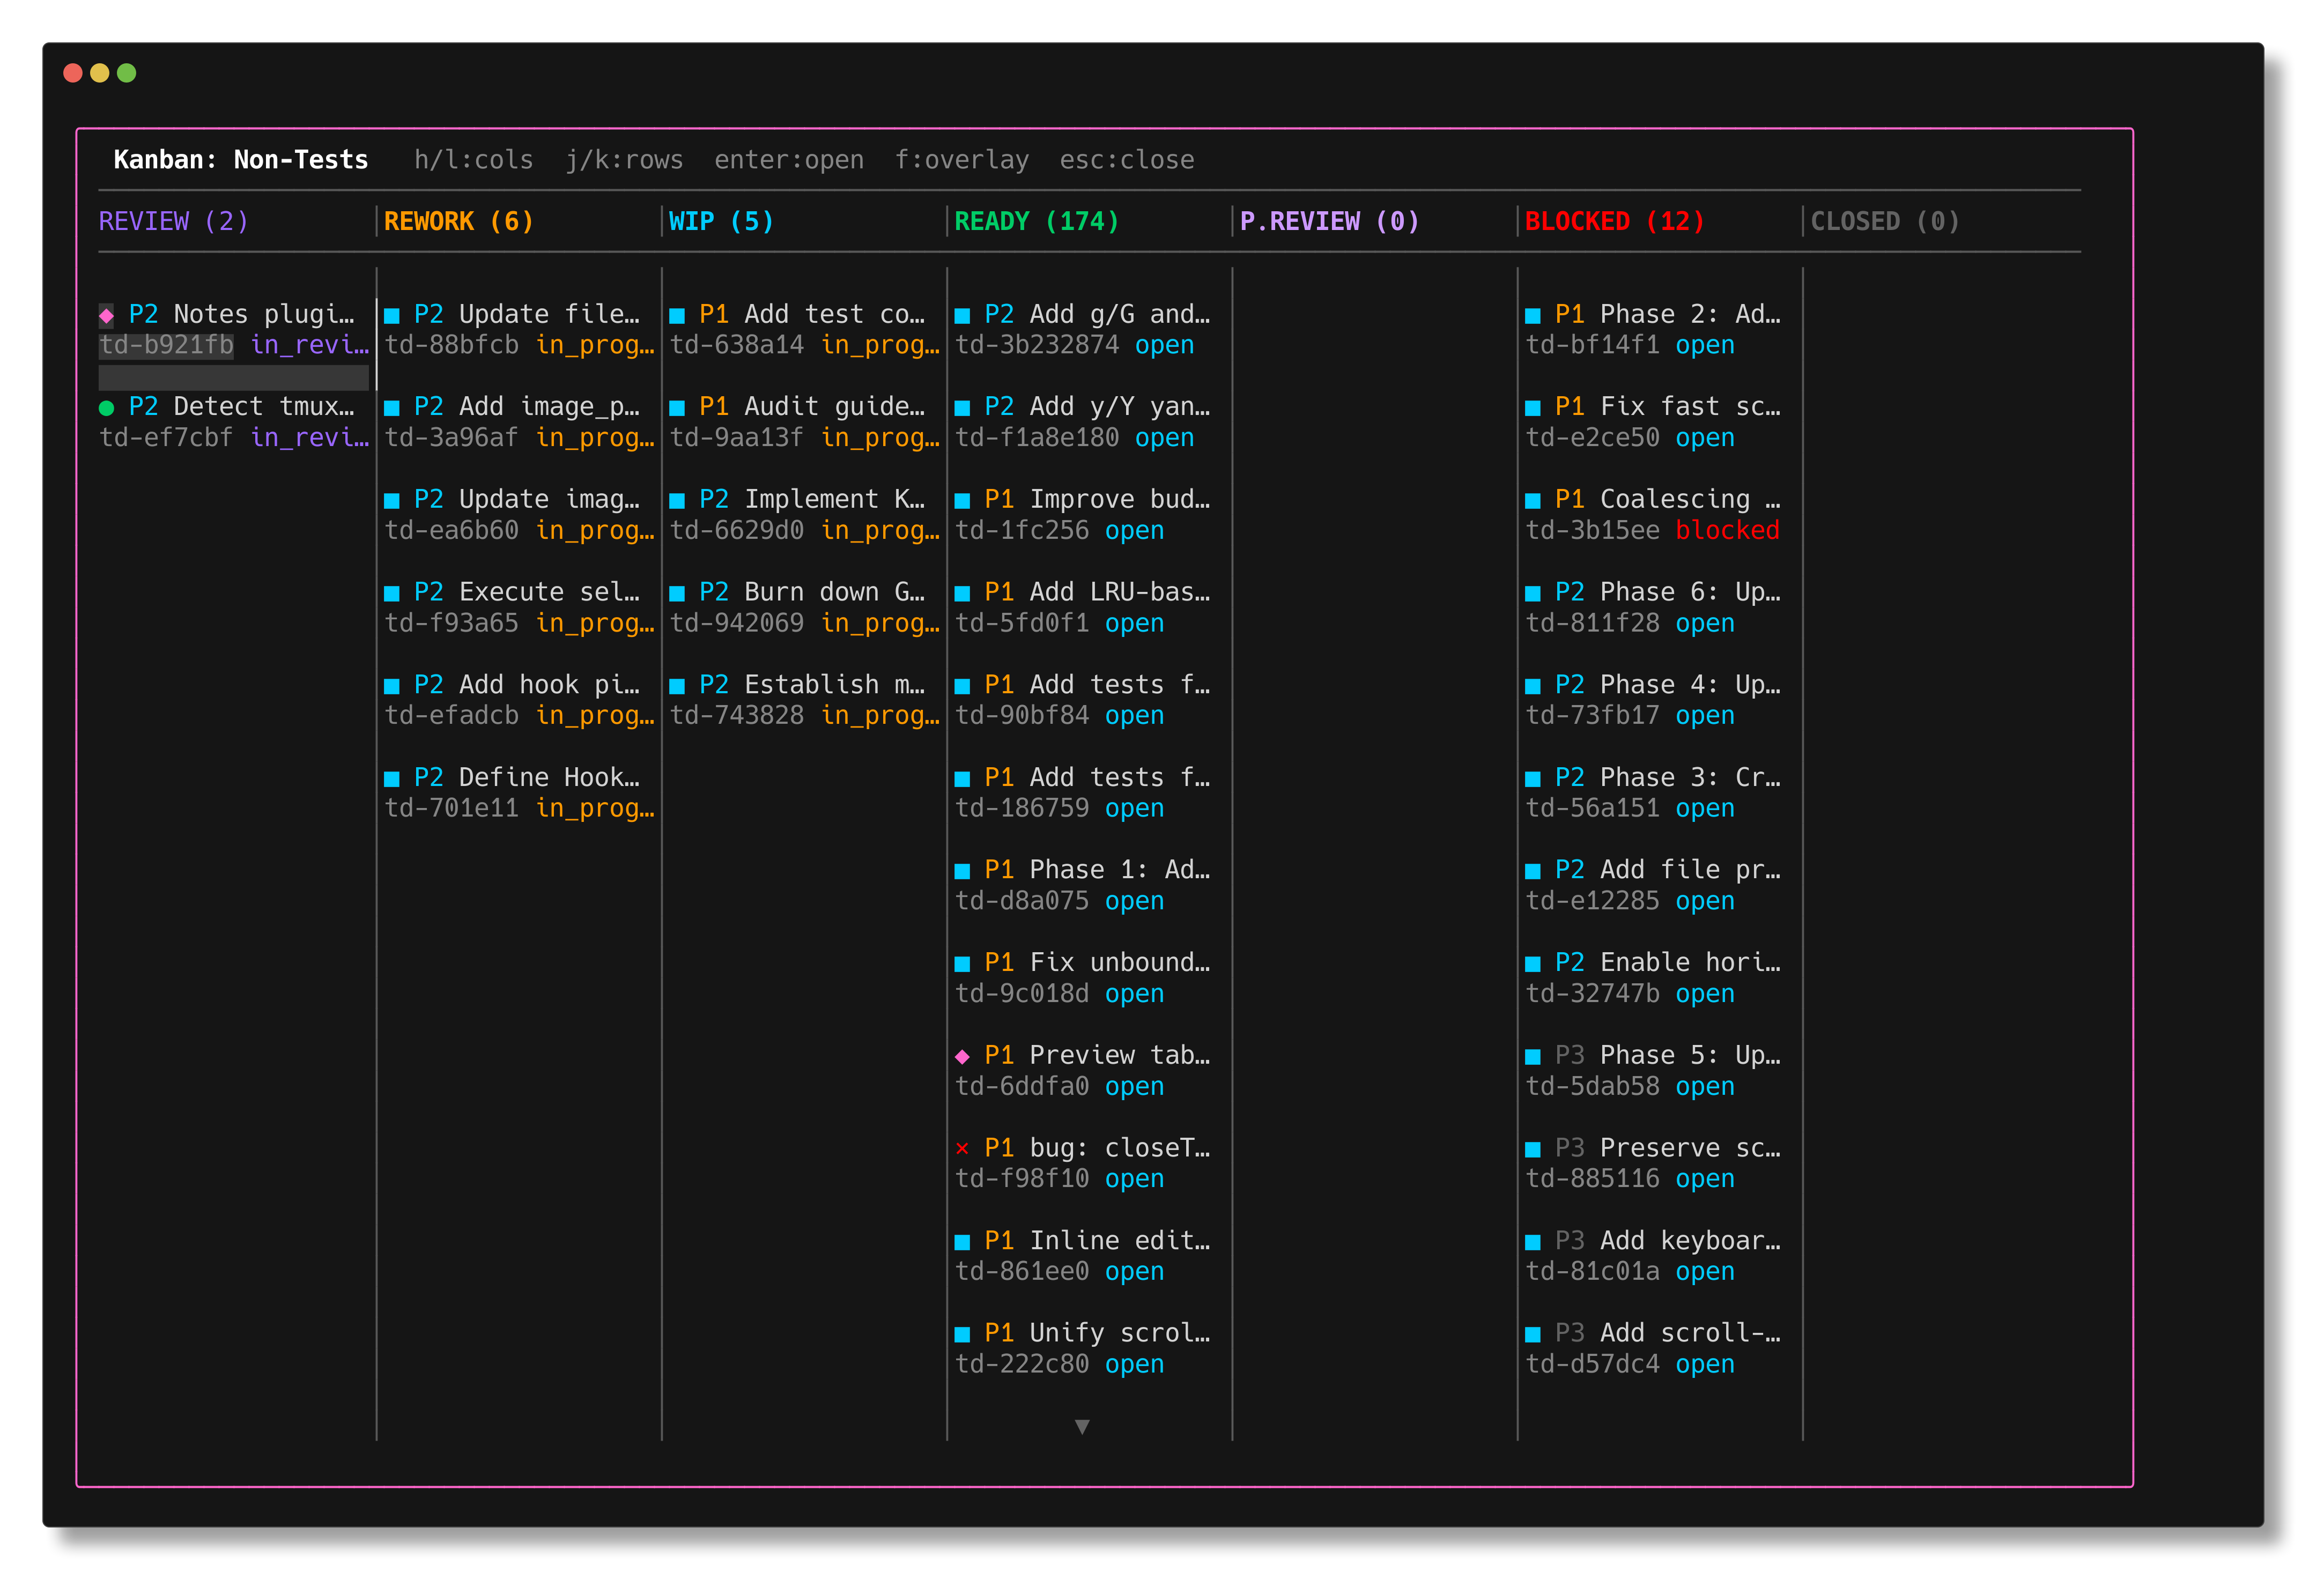Image resolution: width=2324 pixels, height=1587 pixels.
Task: Click the red × icon on the closeT bug card
Action: click(963, 1148)
